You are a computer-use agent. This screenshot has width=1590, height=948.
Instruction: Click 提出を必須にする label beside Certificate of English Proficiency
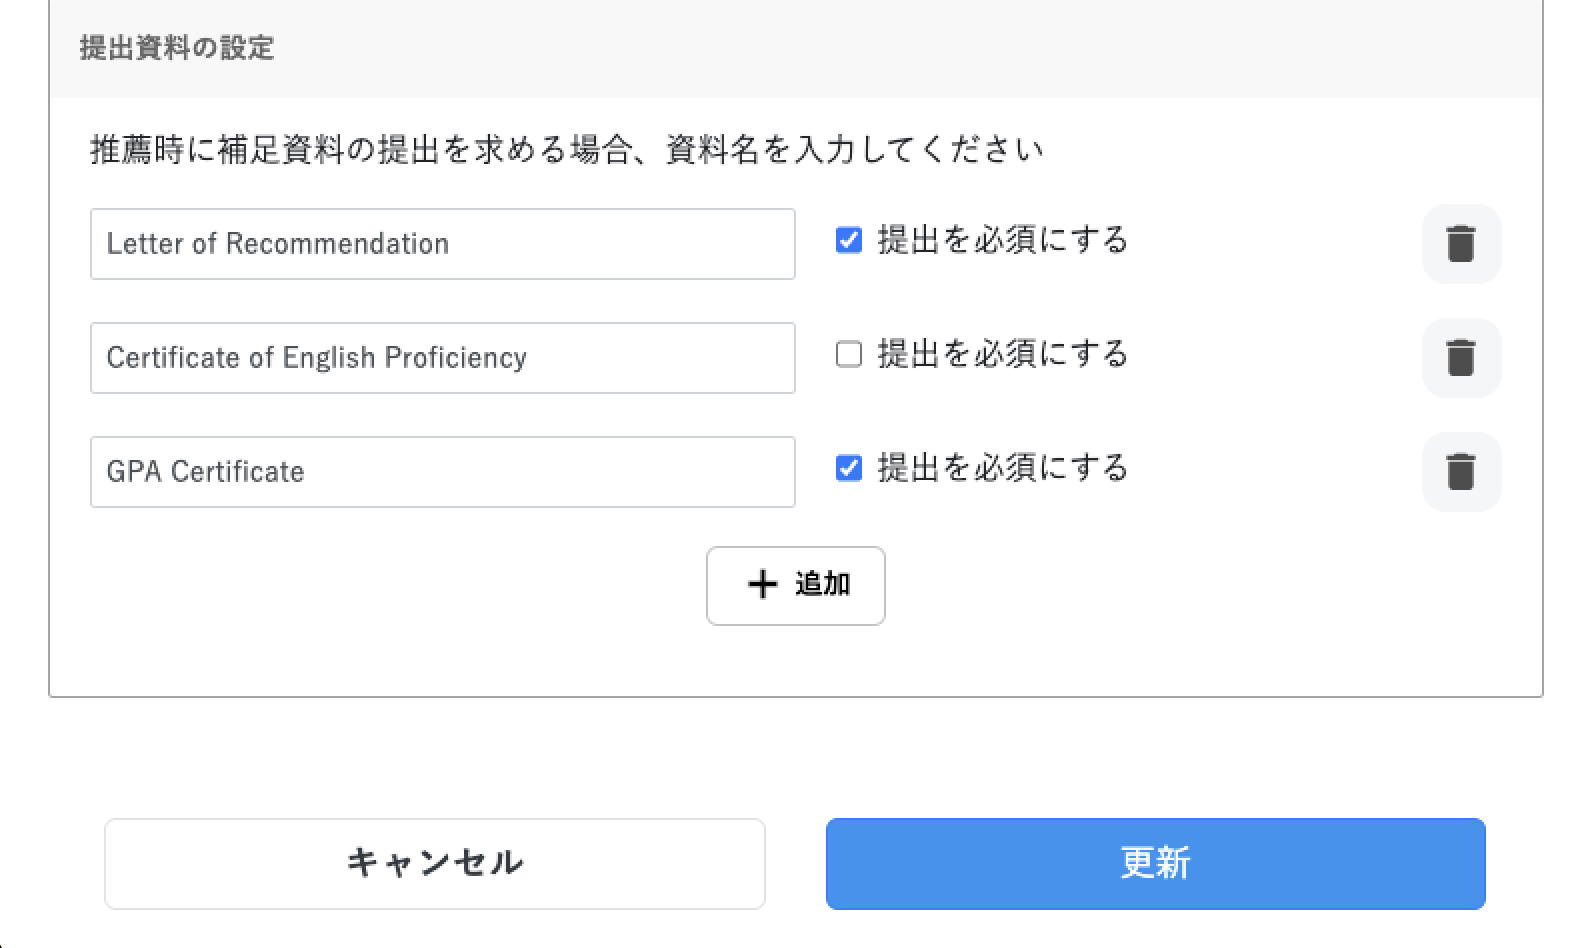[x=1003, y=354]
